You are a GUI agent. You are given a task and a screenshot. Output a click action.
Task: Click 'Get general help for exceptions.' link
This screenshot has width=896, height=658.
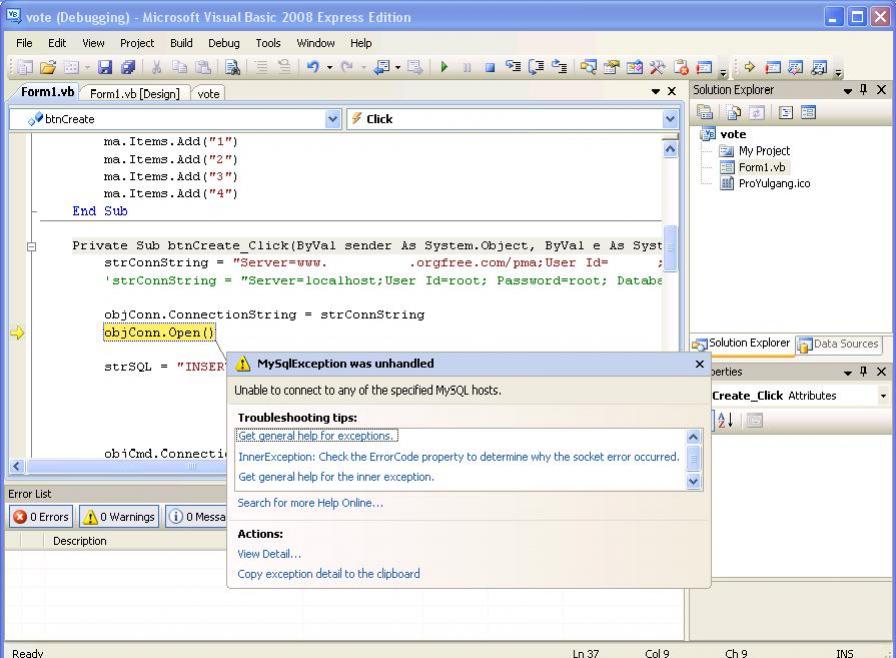click(x=316, y=436)
